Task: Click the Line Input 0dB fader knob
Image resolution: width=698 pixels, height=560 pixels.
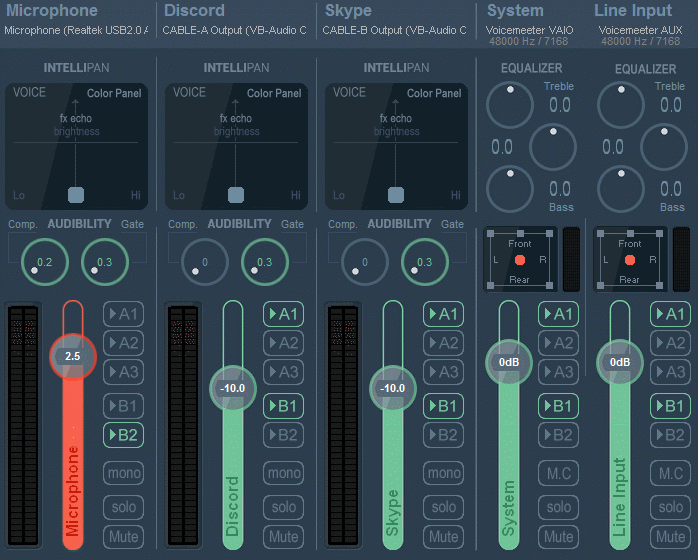Action: pos(620,362)
